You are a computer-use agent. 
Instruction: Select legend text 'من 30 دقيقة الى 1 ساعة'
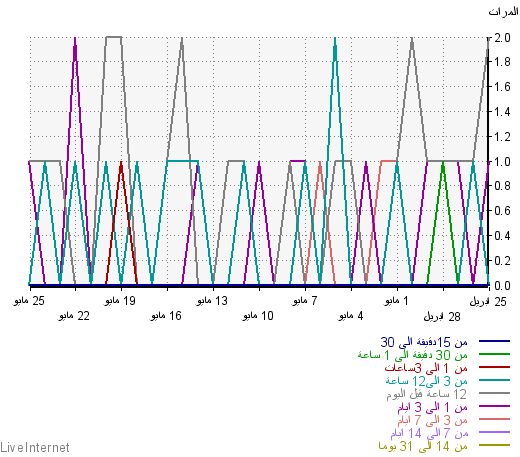tap(413, 355)
